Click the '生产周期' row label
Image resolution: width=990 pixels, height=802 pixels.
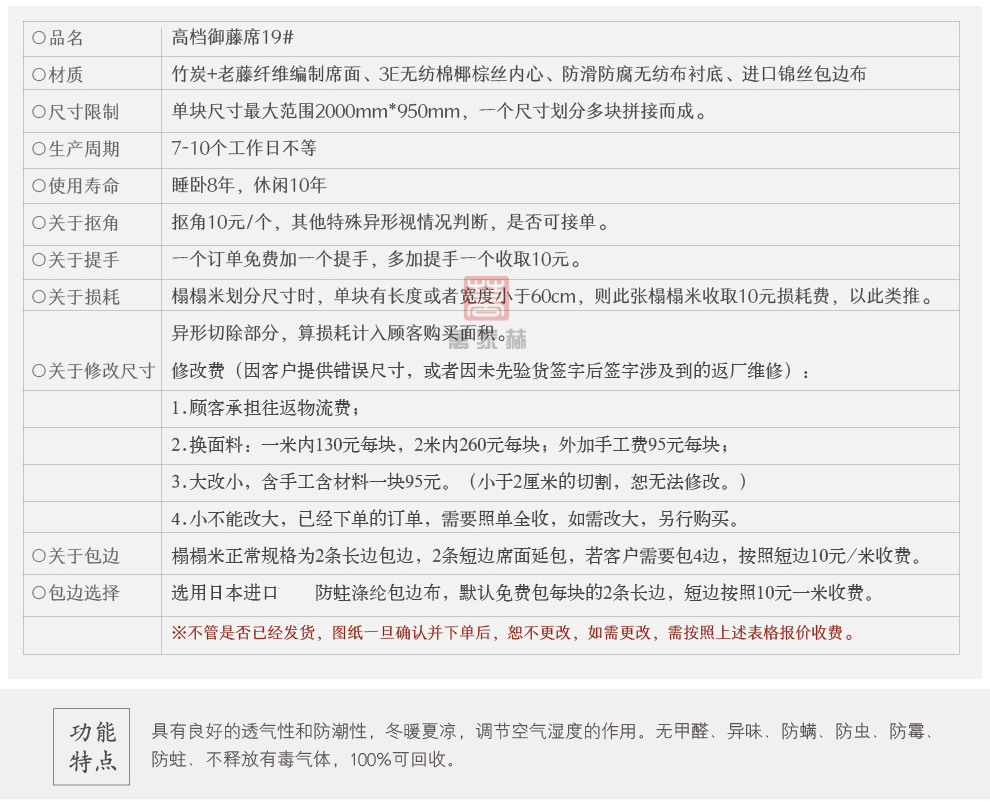[76, 149]
